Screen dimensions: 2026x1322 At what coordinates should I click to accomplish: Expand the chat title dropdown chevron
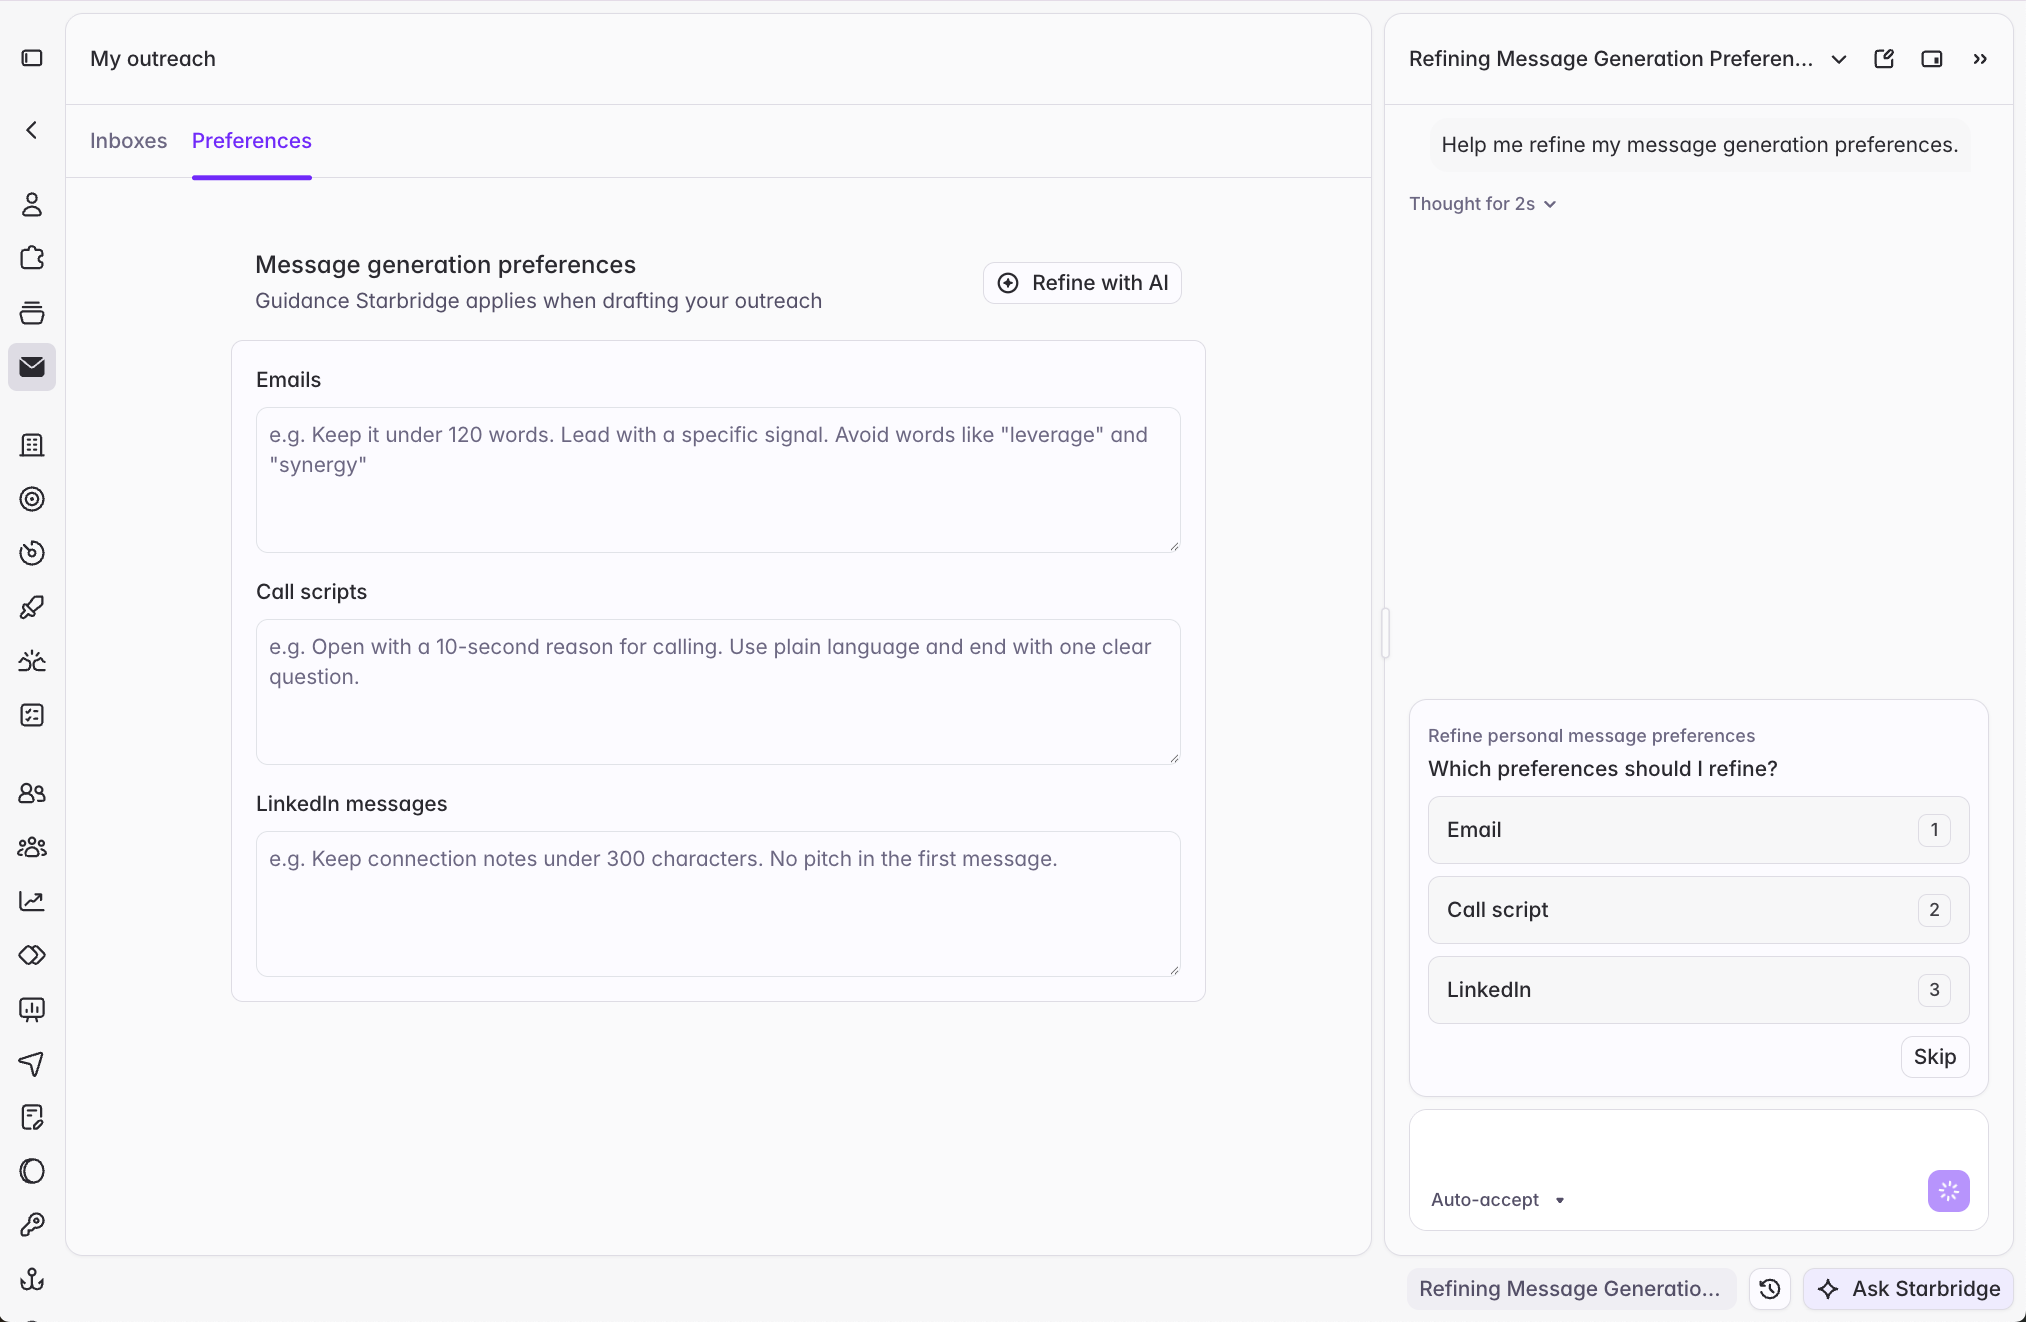click(1838, 59)
